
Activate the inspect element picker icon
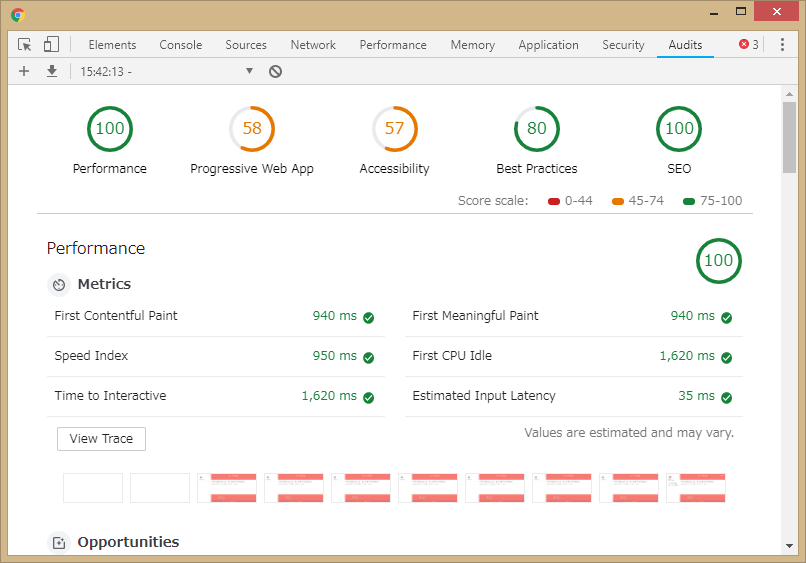tap(25, 45)
